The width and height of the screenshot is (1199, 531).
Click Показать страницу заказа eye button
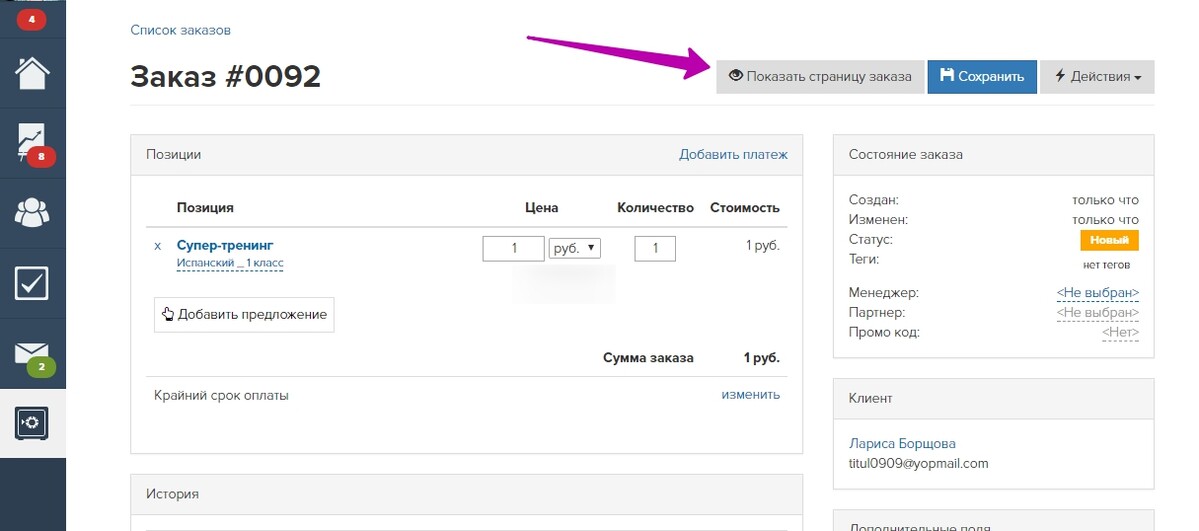[x=820, y=77]
